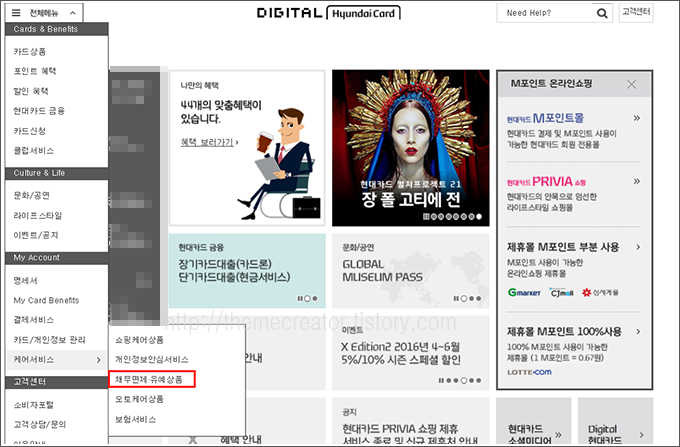Click the Digital Hyundai Card logo
This screenshot has height=447, width=680.
point(328,13)
